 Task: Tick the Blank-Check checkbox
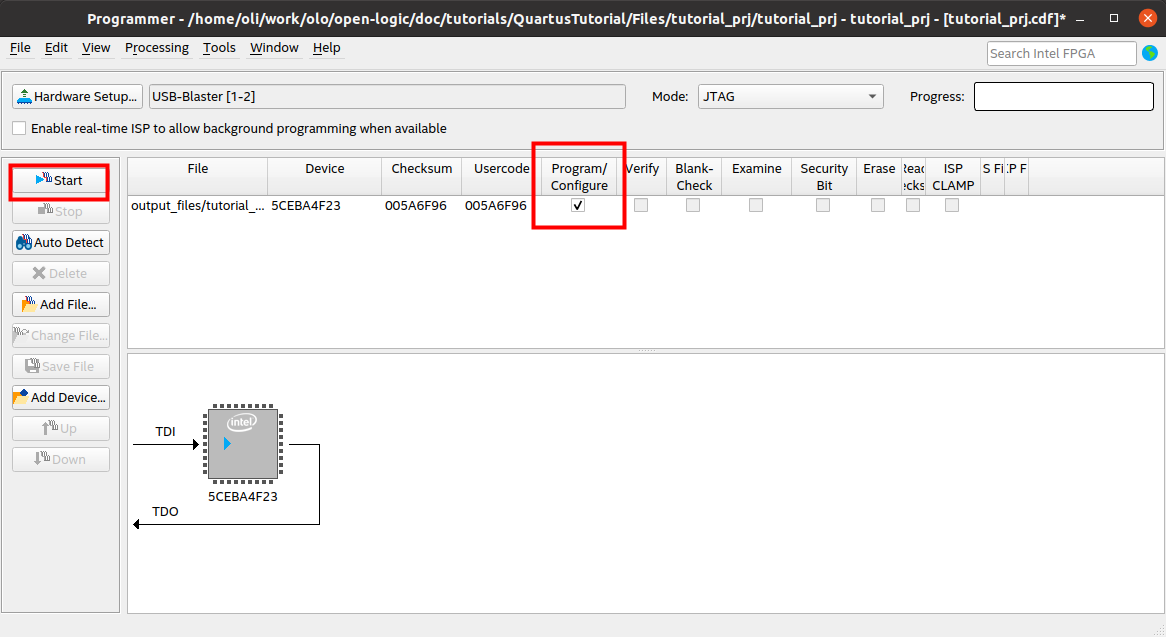(x=693, y=205)
